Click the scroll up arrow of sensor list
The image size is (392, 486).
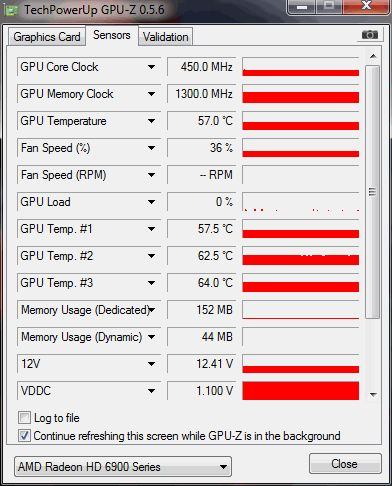[x=373, y=56]
